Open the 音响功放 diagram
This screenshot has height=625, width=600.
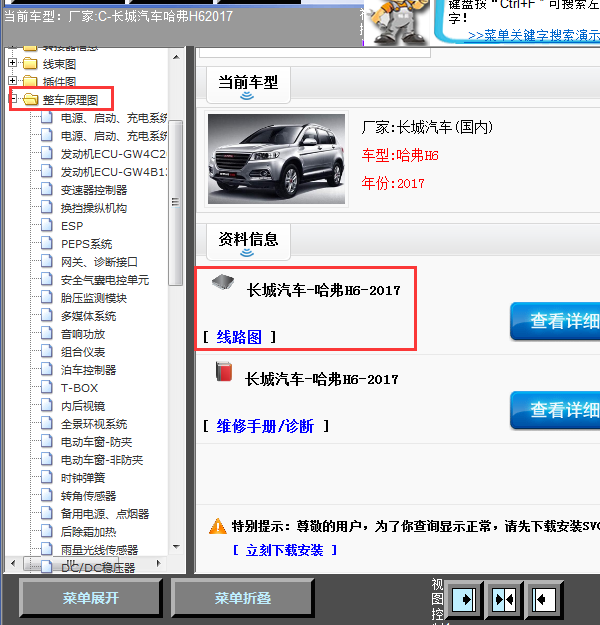point(83,334)
